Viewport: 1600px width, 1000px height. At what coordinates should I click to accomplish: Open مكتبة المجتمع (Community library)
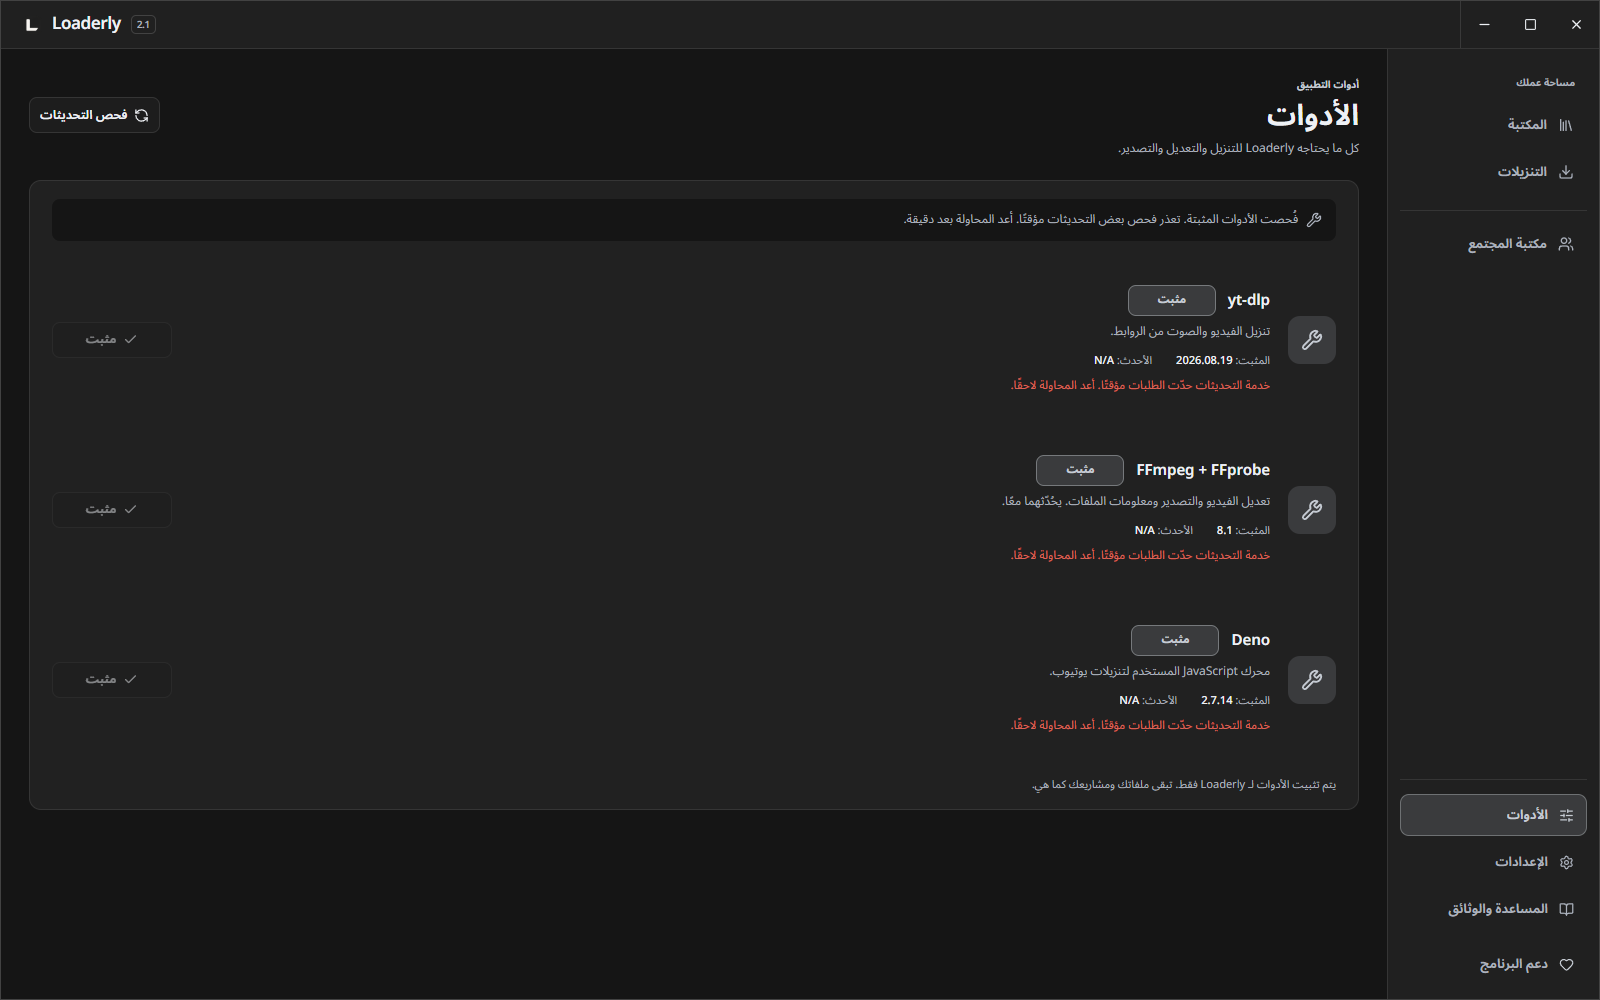pos(1493,244)
